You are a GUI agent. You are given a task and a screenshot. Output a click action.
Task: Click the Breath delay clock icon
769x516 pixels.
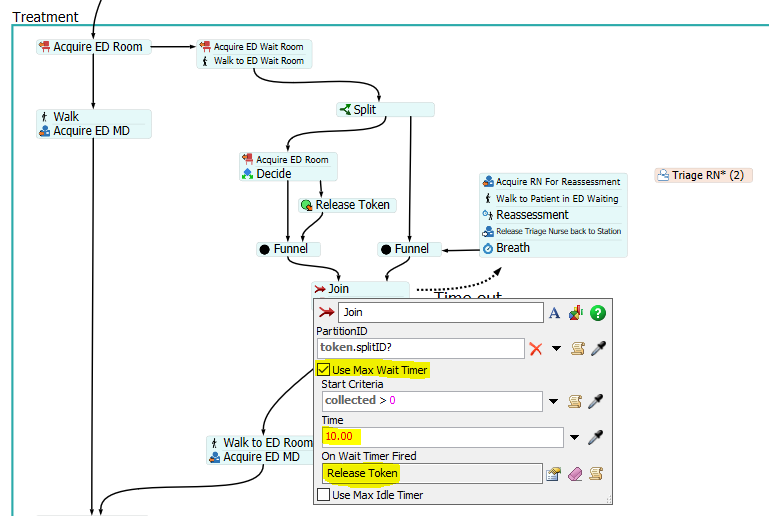(x=488, y=249)
